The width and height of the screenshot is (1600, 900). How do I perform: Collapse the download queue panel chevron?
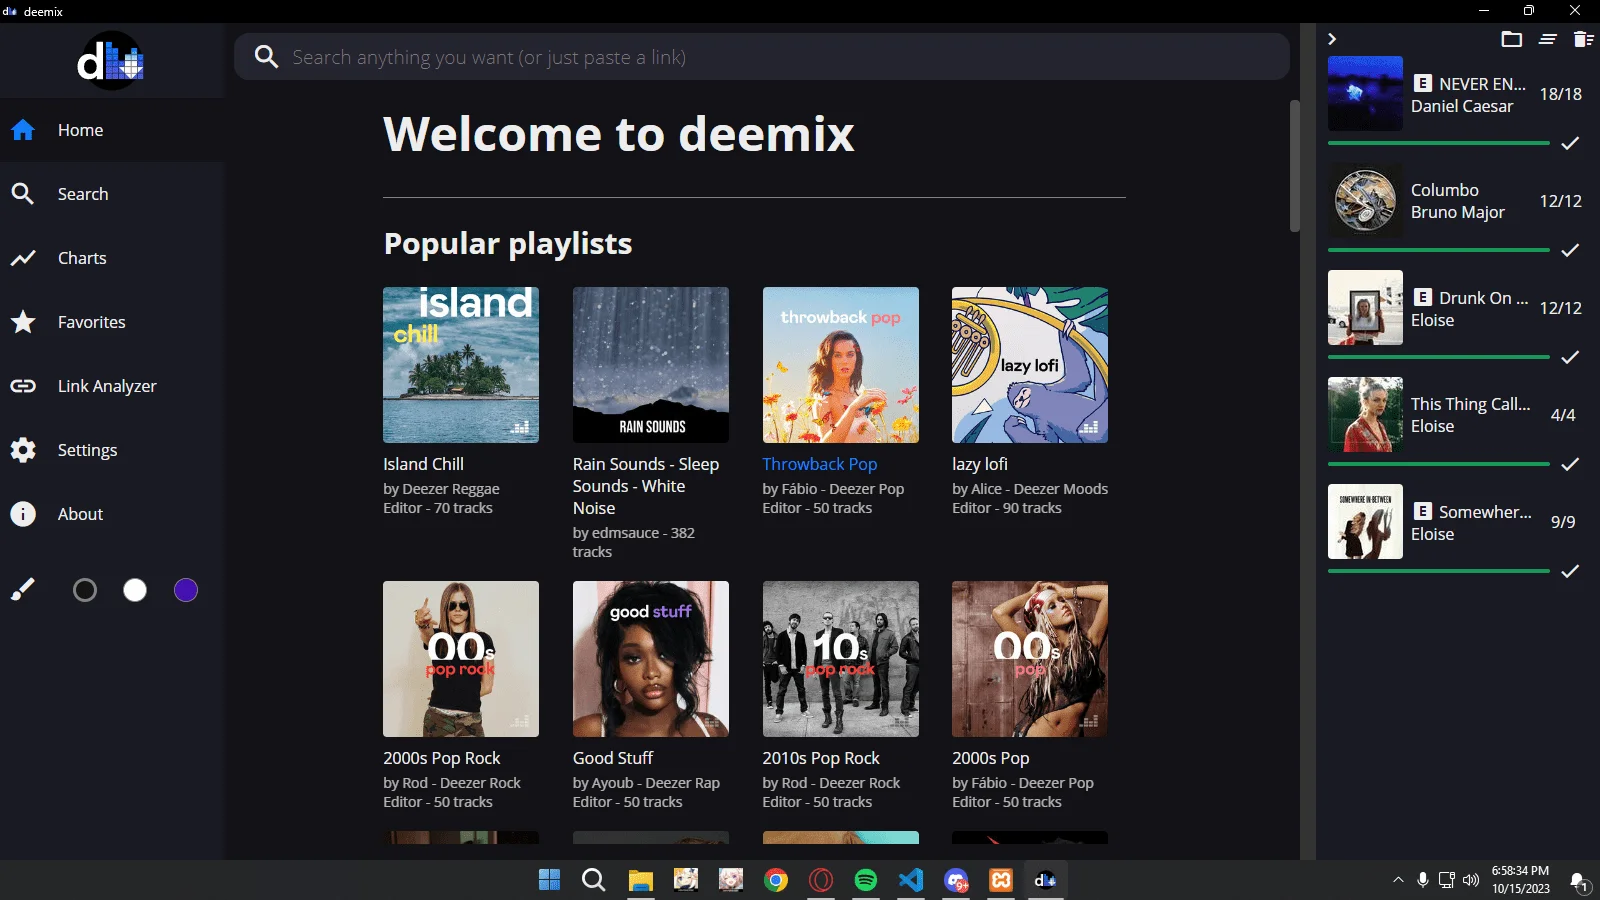tap(1332, 39)
